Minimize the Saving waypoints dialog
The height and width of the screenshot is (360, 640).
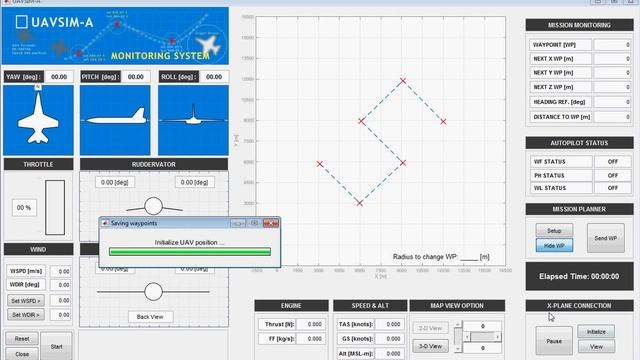pyautogui.click(x=238, y=223)
